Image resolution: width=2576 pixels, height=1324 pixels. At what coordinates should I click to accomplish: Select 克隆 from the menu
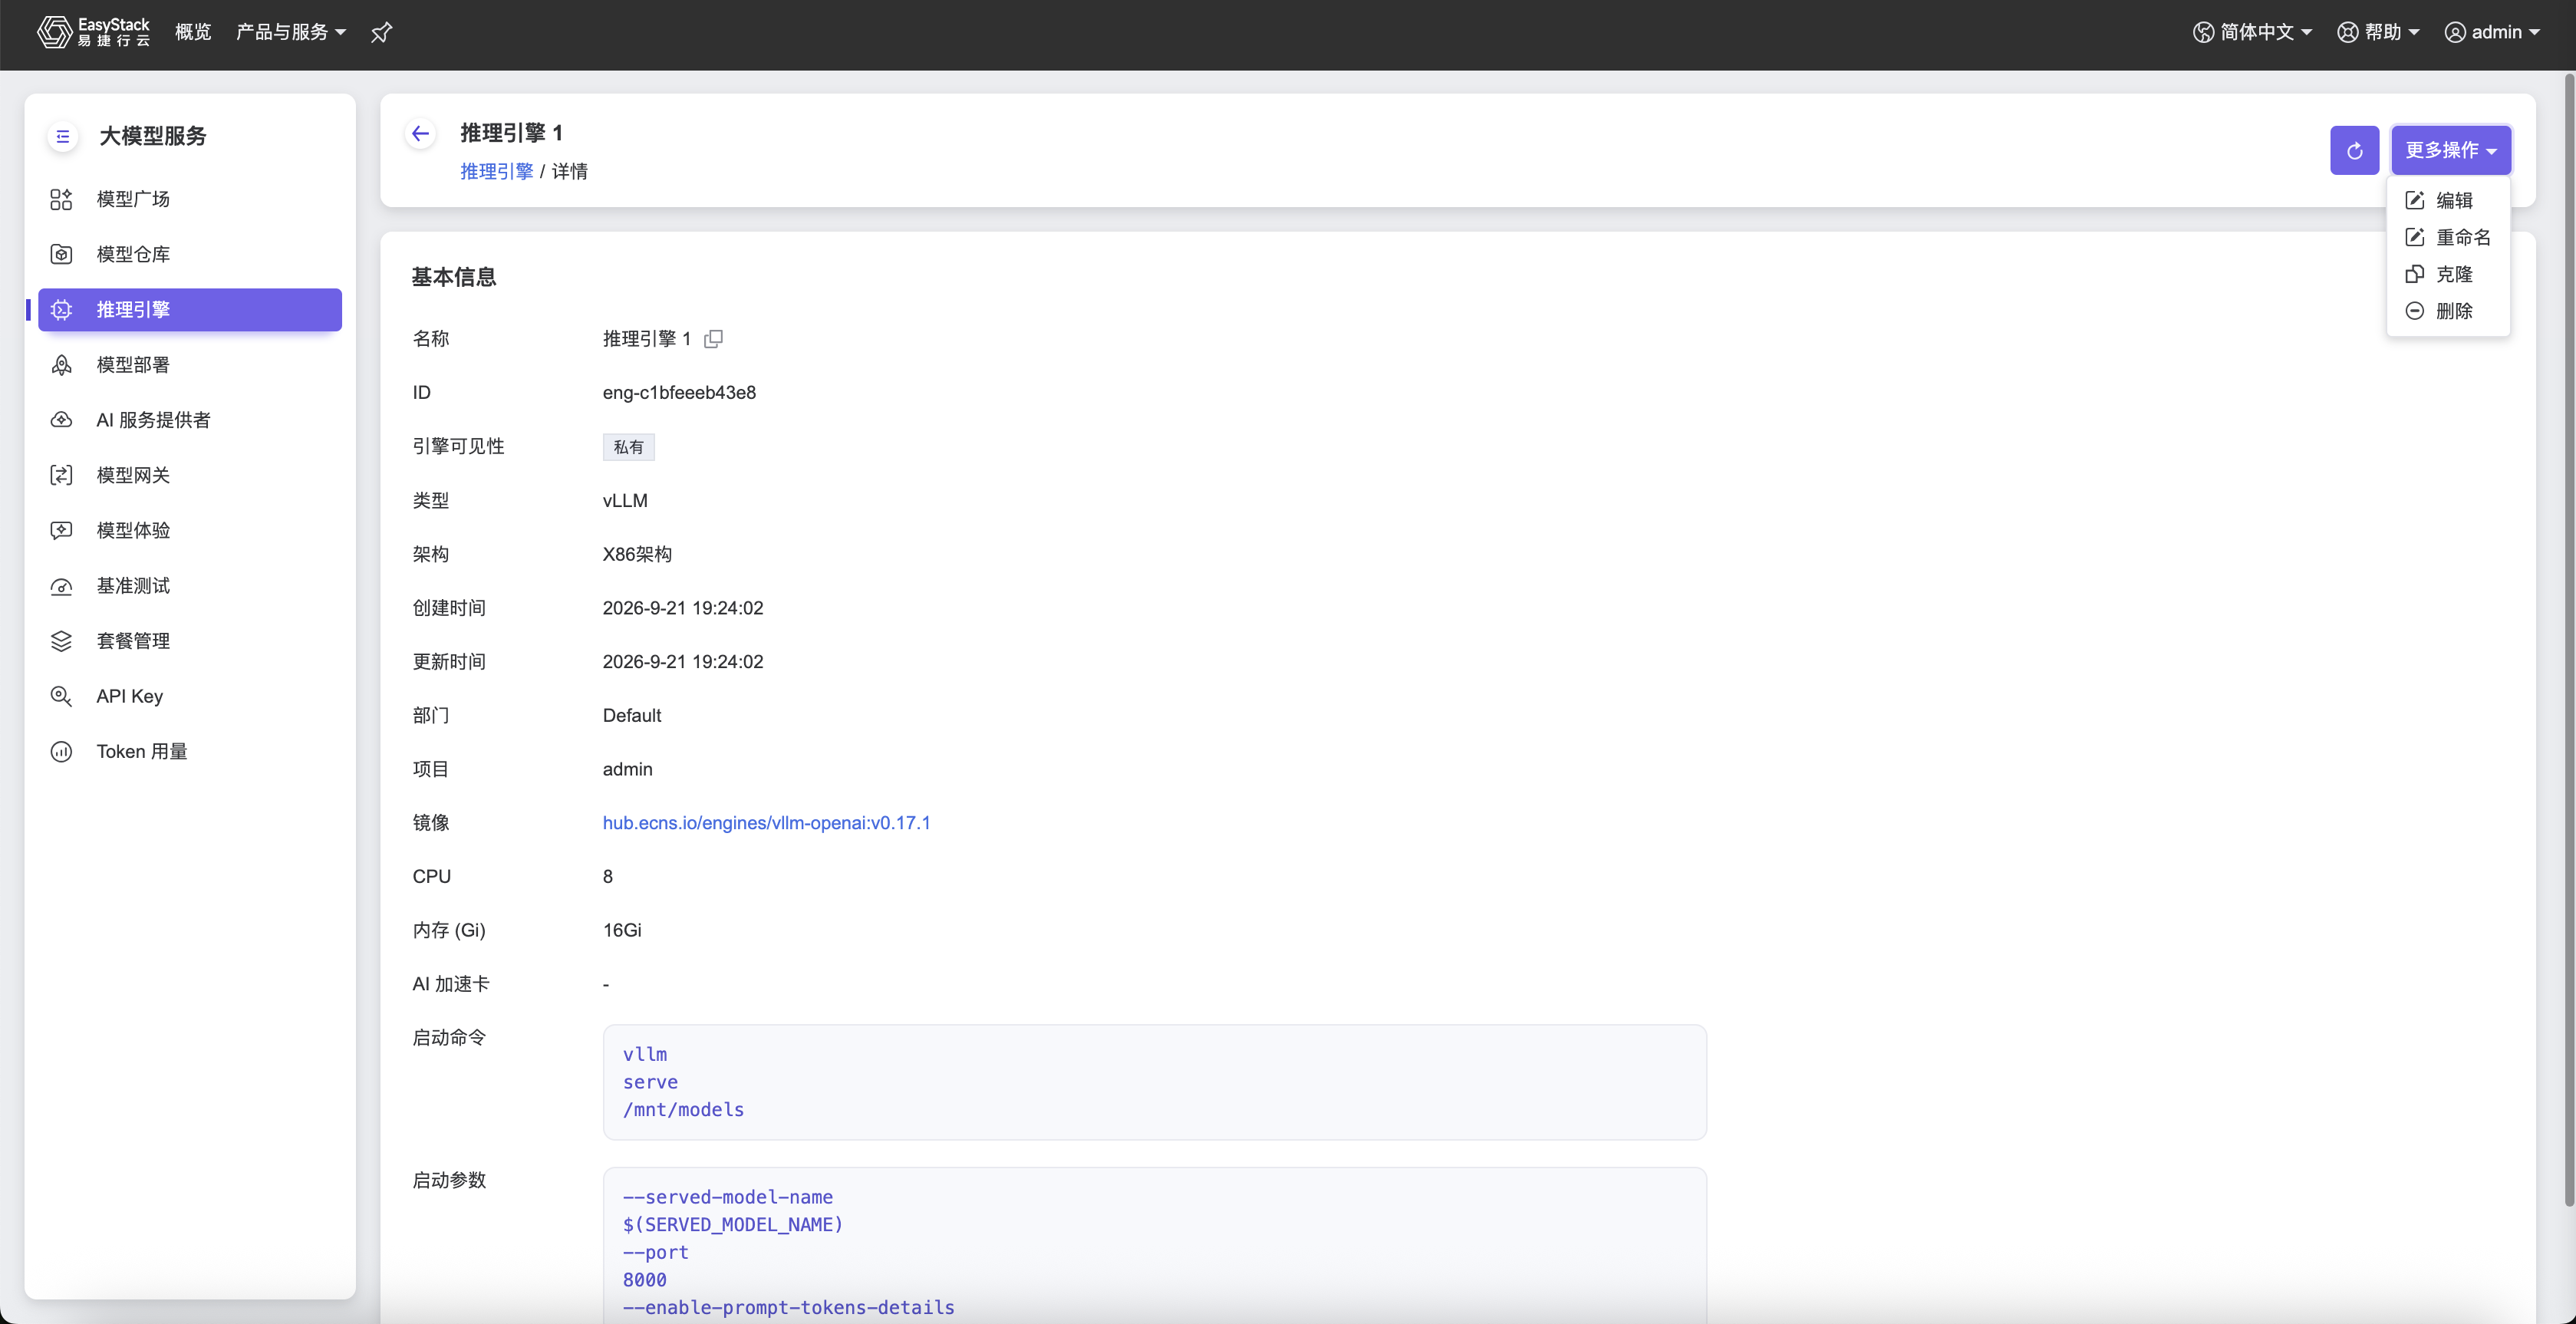2448,274
